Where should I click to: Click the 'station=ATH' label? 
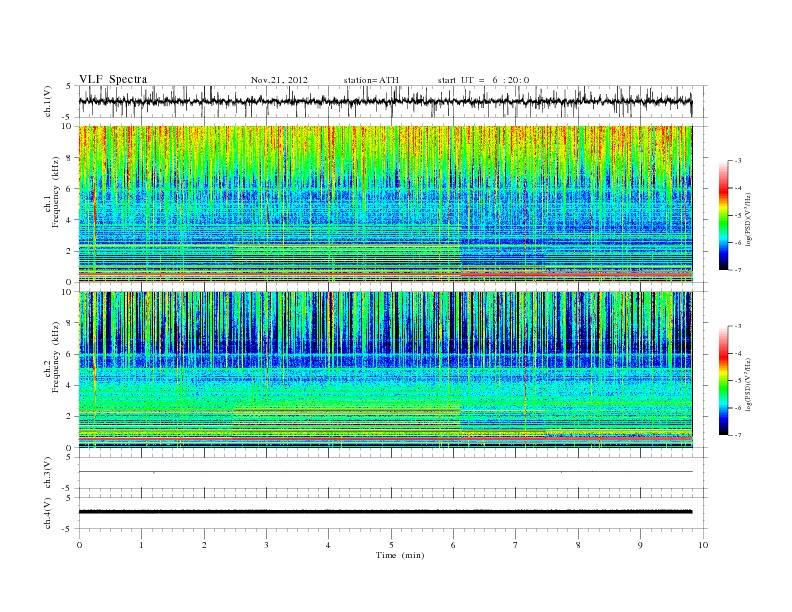pos(371,80)
